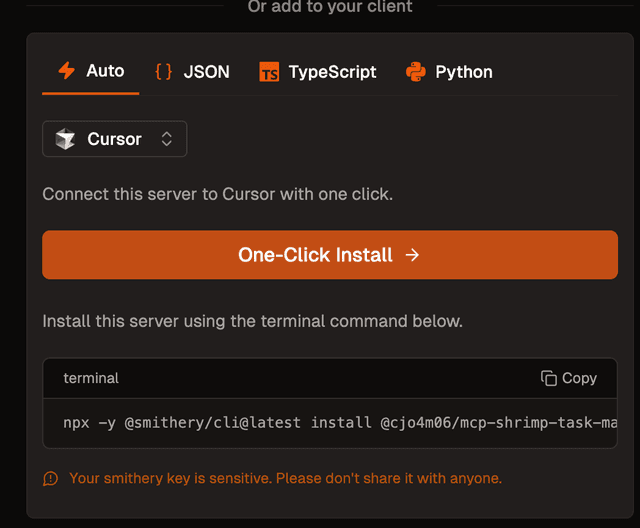The image size is (640, 528).
Task: Click the copy clipboard icon
Action: tap(549, 378)
